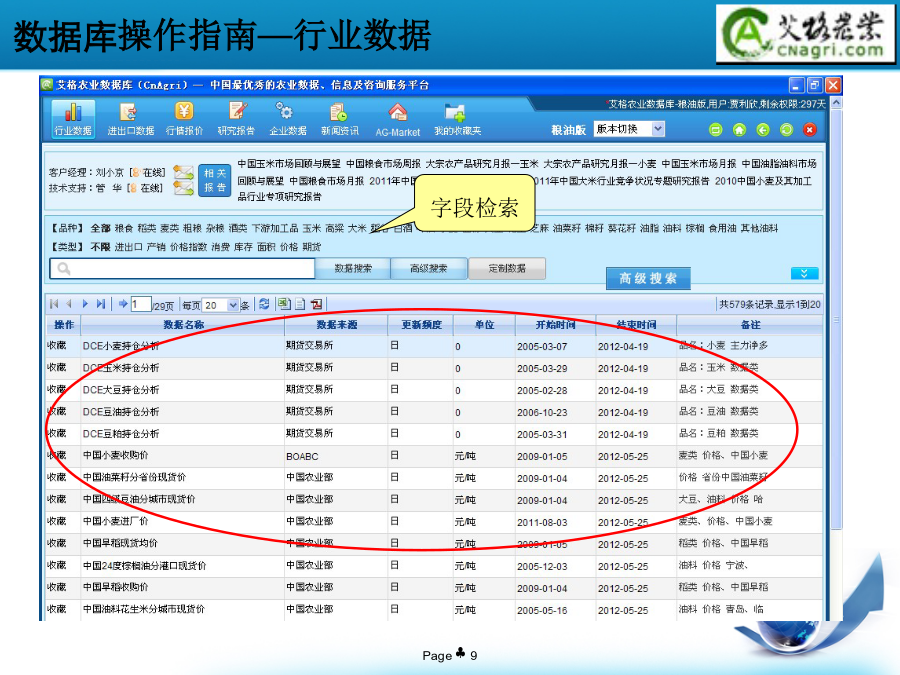The width and height of the screenshot is (900, 675).
Task: Open the 进出口数据 section
Action: tap(131, 119)
